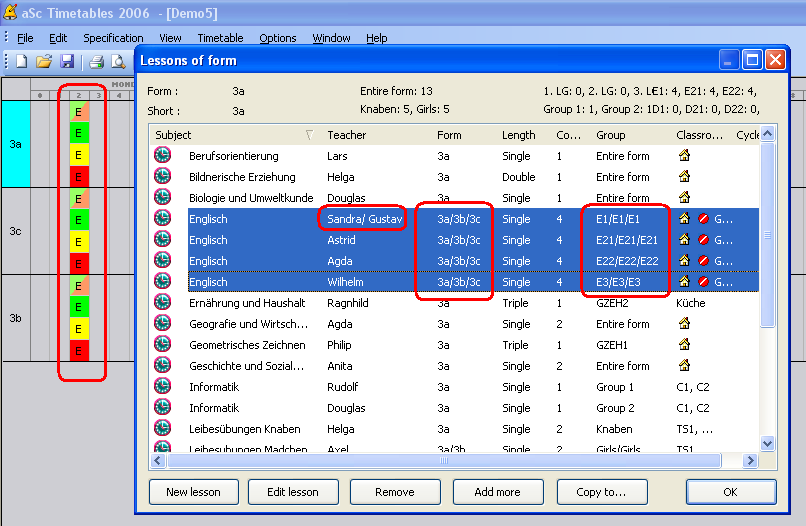Click the scroll down arrow of lessons list
The image size is (806, 526).
coord(768,443)
